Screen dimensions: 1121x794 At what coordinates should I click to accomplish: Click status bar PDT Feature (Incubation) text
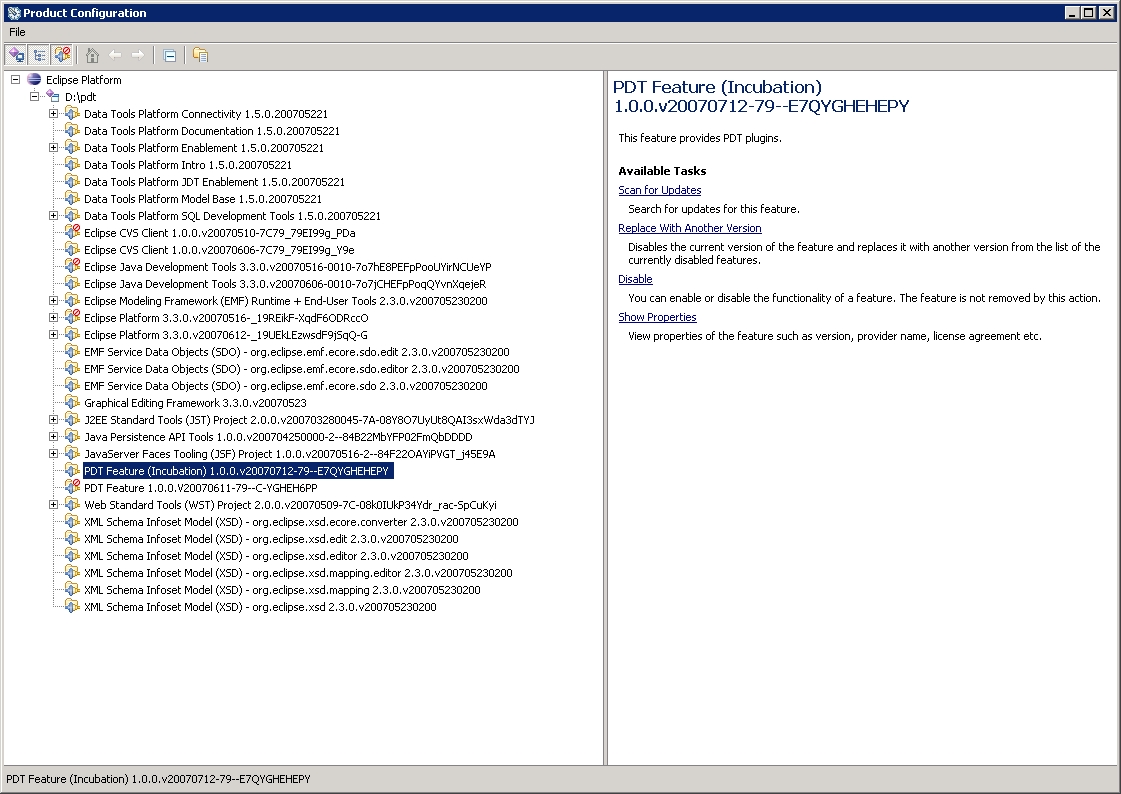coord(158,779)
